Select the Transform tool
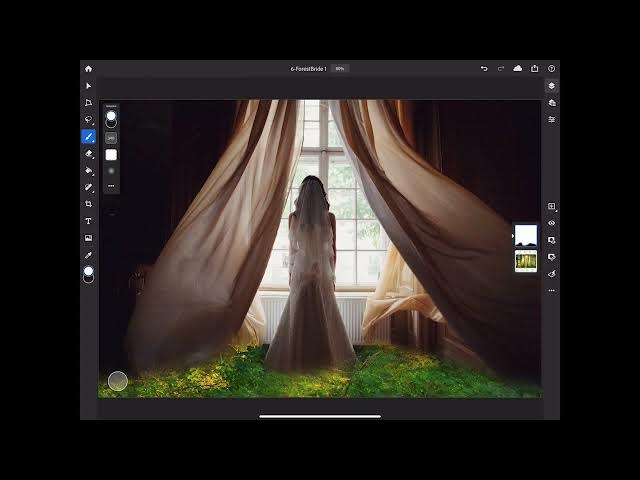The height and width of the screenshot is (480, 640). click(x=88, y=103)
